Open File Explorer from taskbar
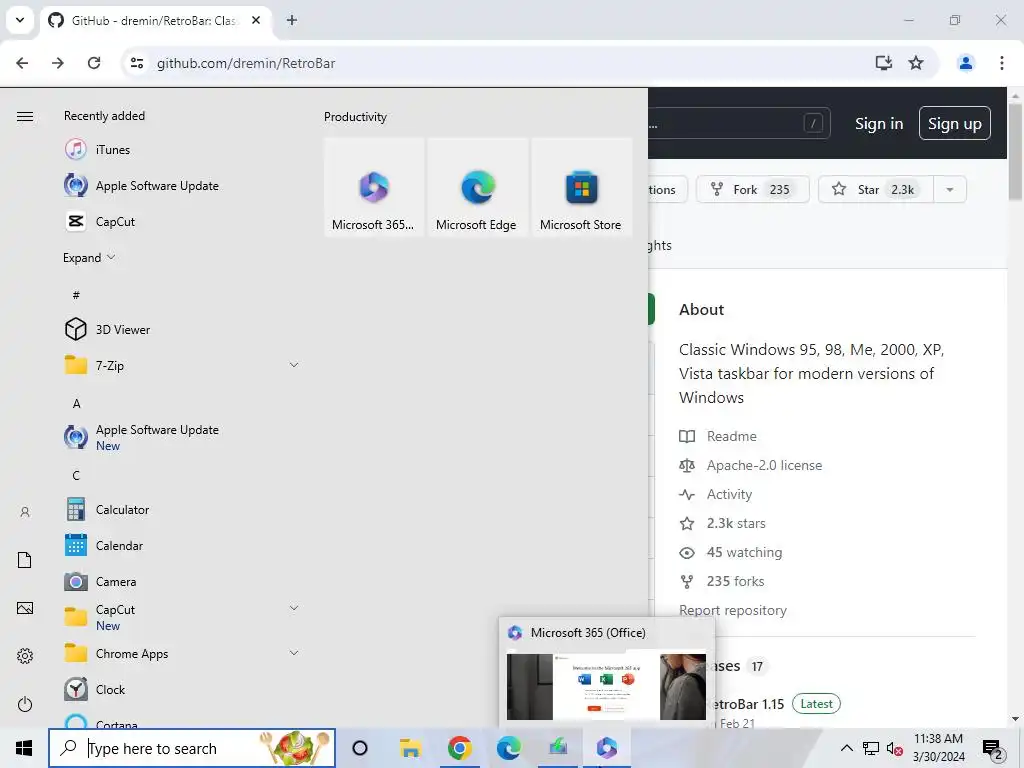This screenshot has height=768, width=1024. pyautogui.click(x=410, y=748)
